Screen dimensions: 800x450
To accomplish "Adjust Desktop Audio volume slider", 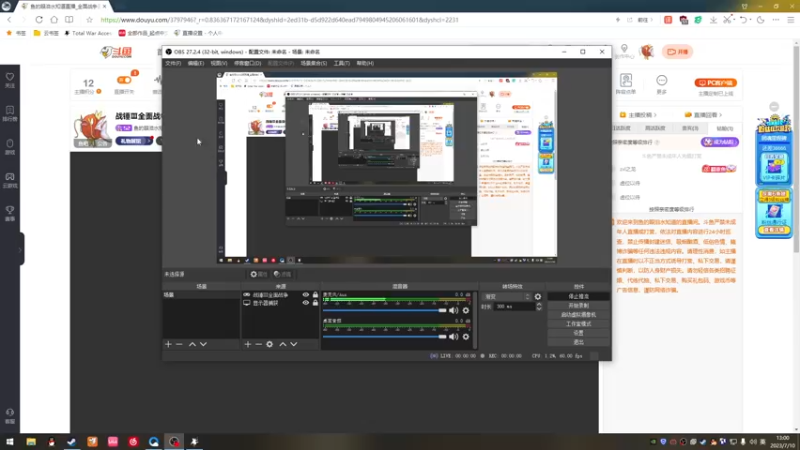I will pyautogui.click(x=385, y=337).
